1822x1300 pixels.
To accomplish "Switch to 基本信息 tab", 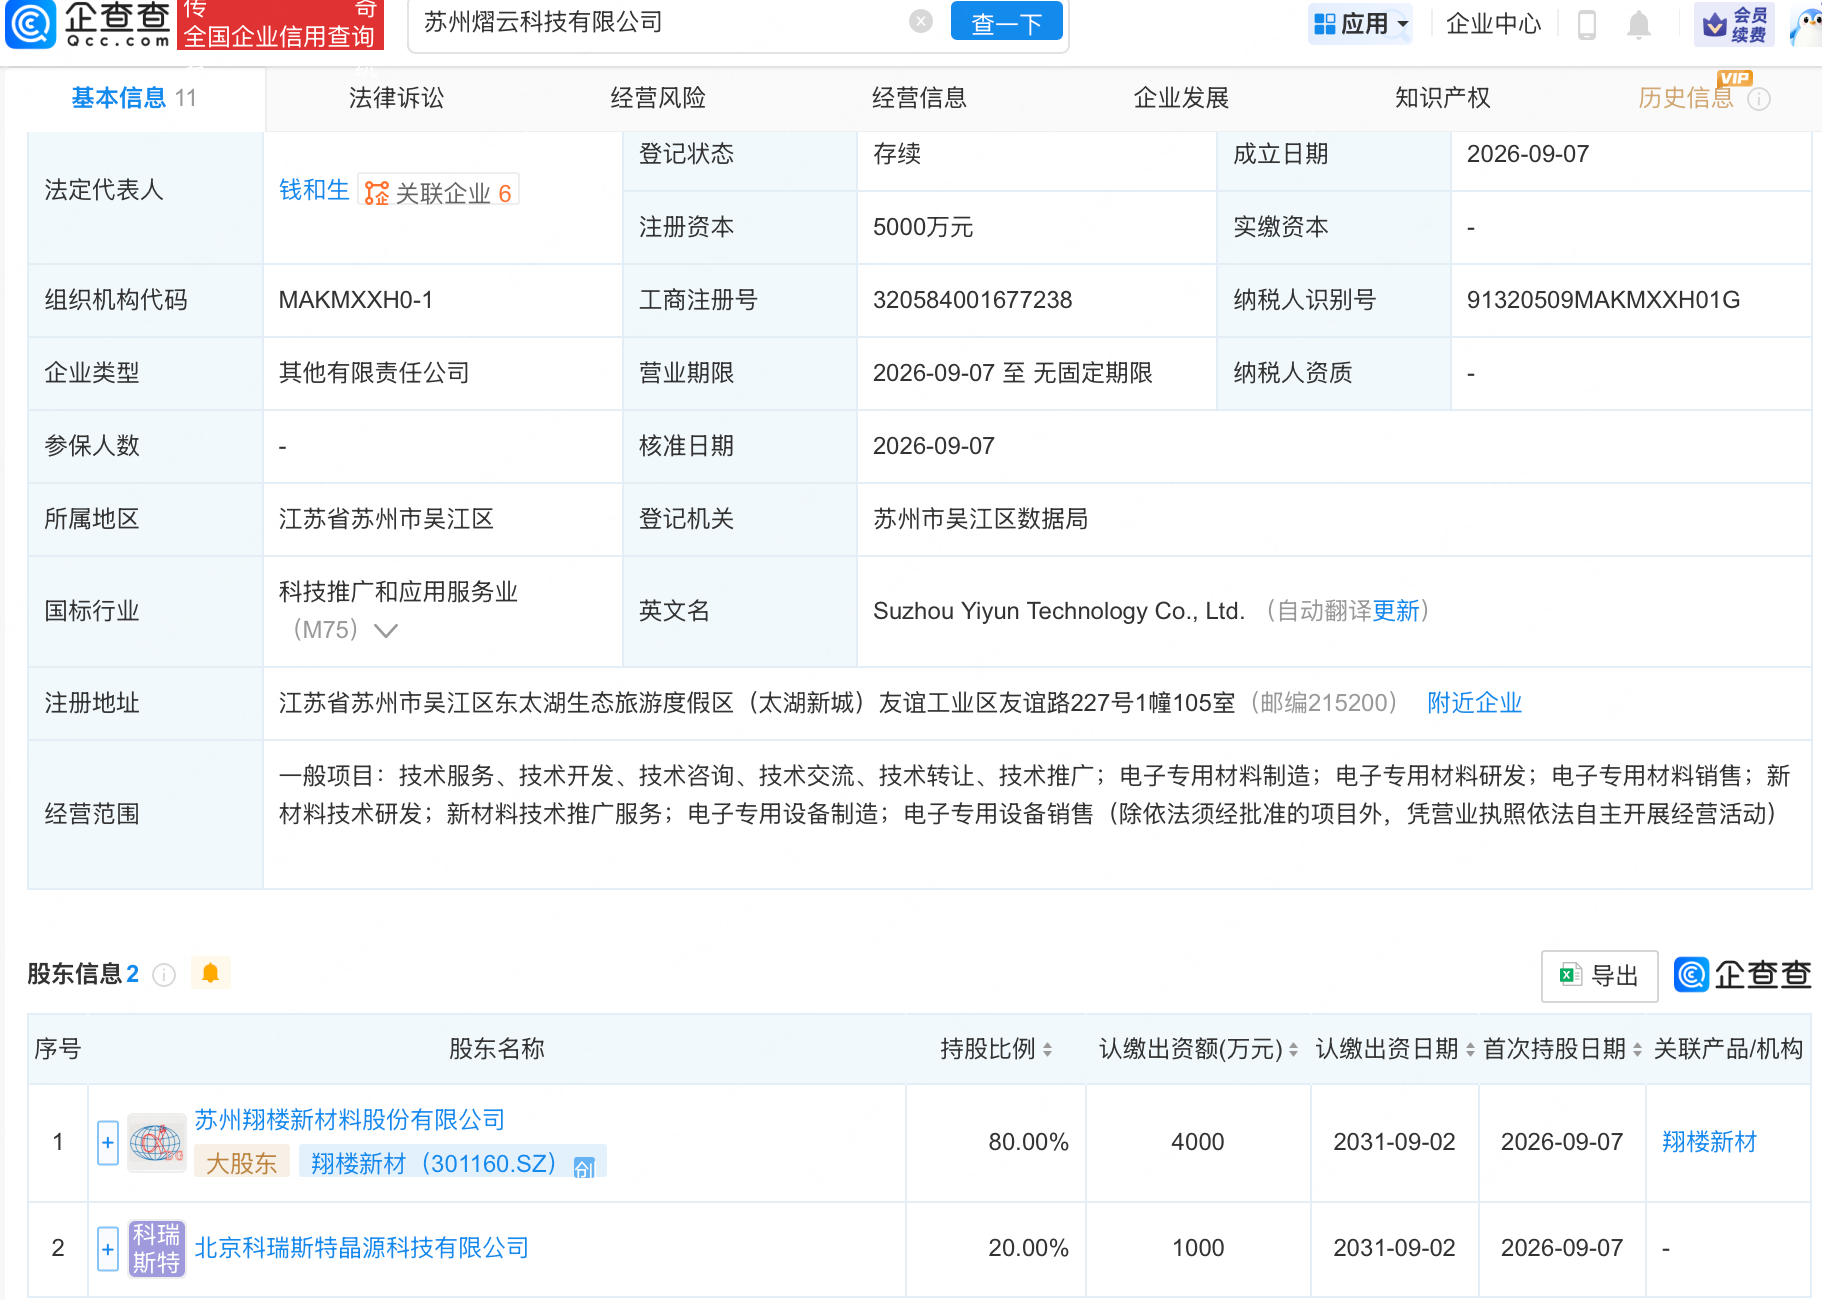I will click(134, 98).
